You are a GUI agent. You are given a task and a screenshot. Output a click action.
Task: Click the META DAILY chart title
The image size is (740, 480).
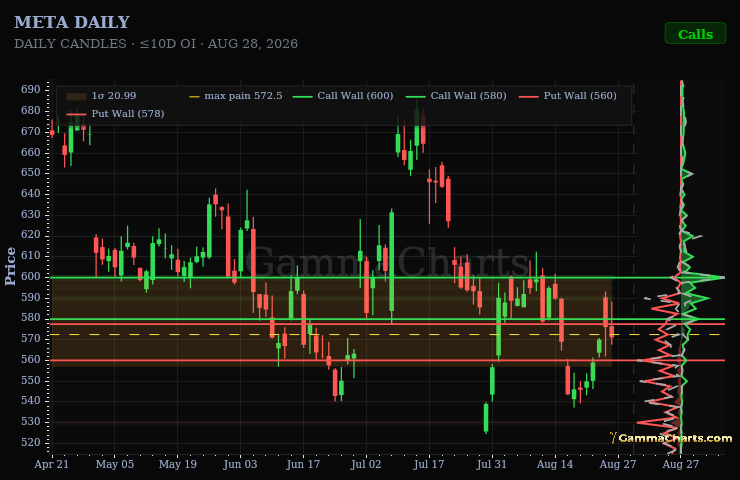(x=72, y=22)
